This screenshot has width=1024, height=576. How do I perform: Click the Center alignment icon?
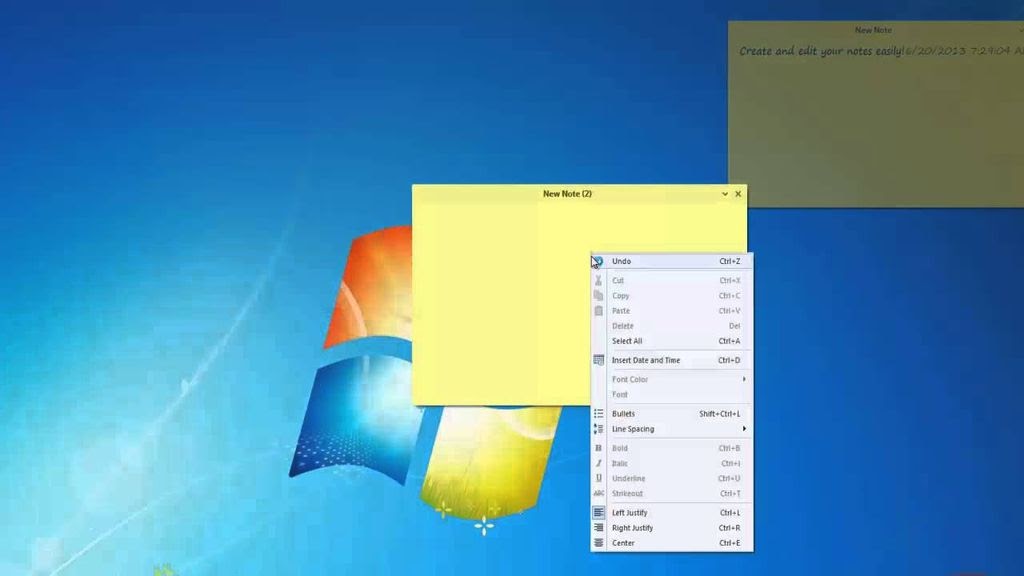(598, 543)
